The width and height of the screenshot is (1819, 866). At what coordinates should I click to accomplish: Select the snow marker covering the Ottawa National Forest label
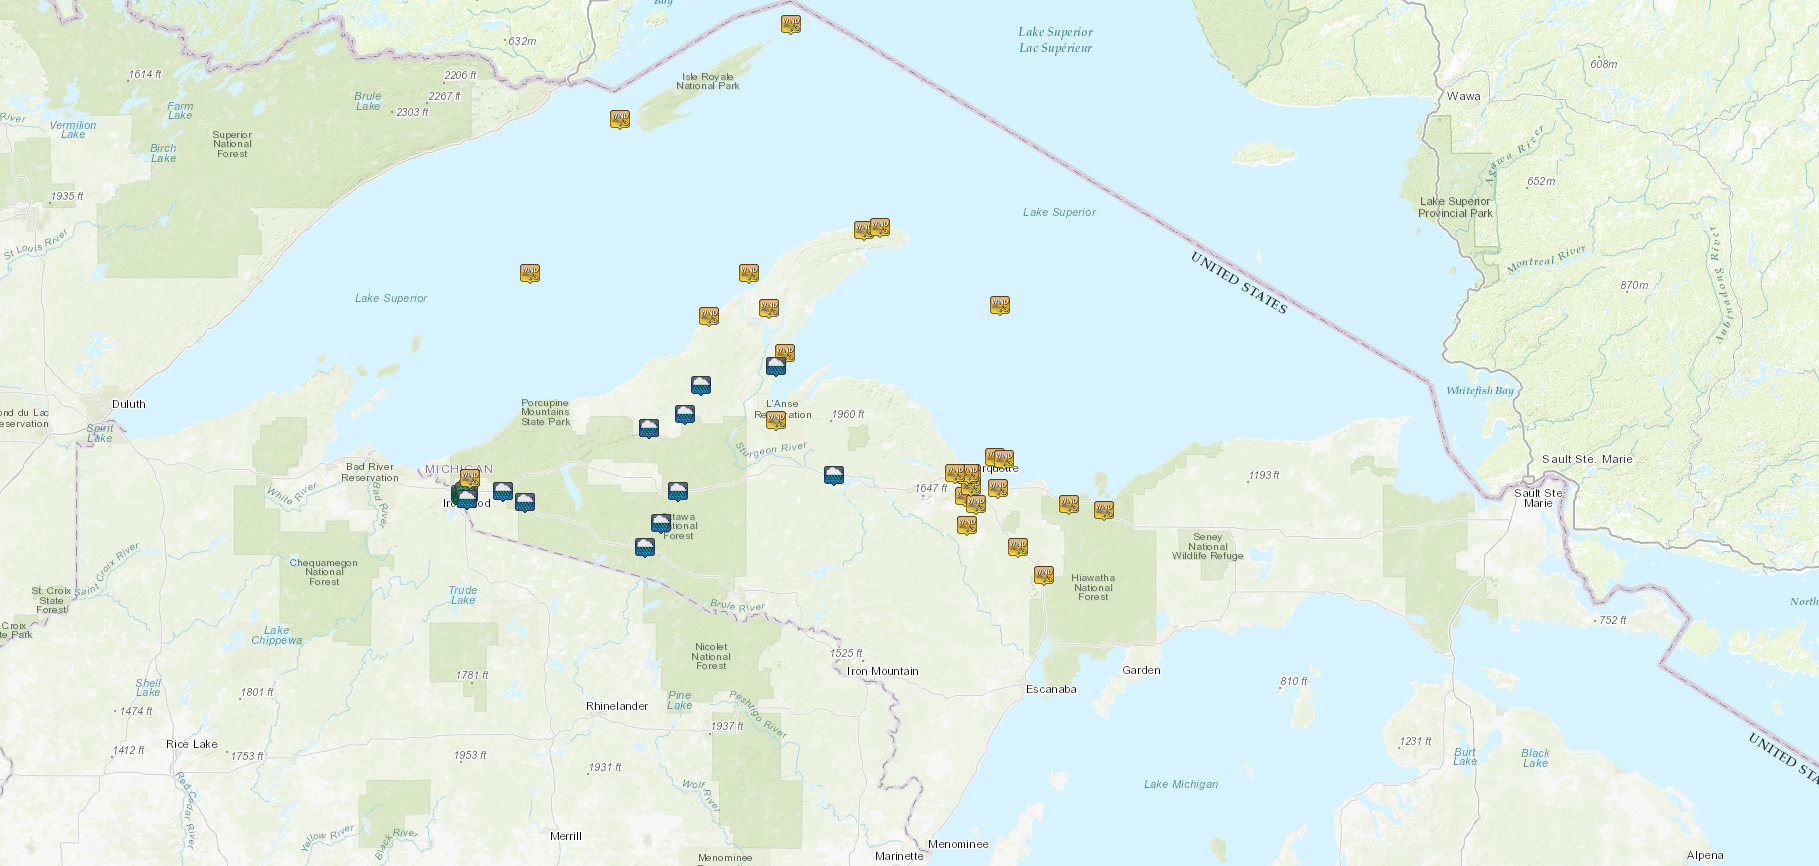pyautogui.click(x=661, y=523)
